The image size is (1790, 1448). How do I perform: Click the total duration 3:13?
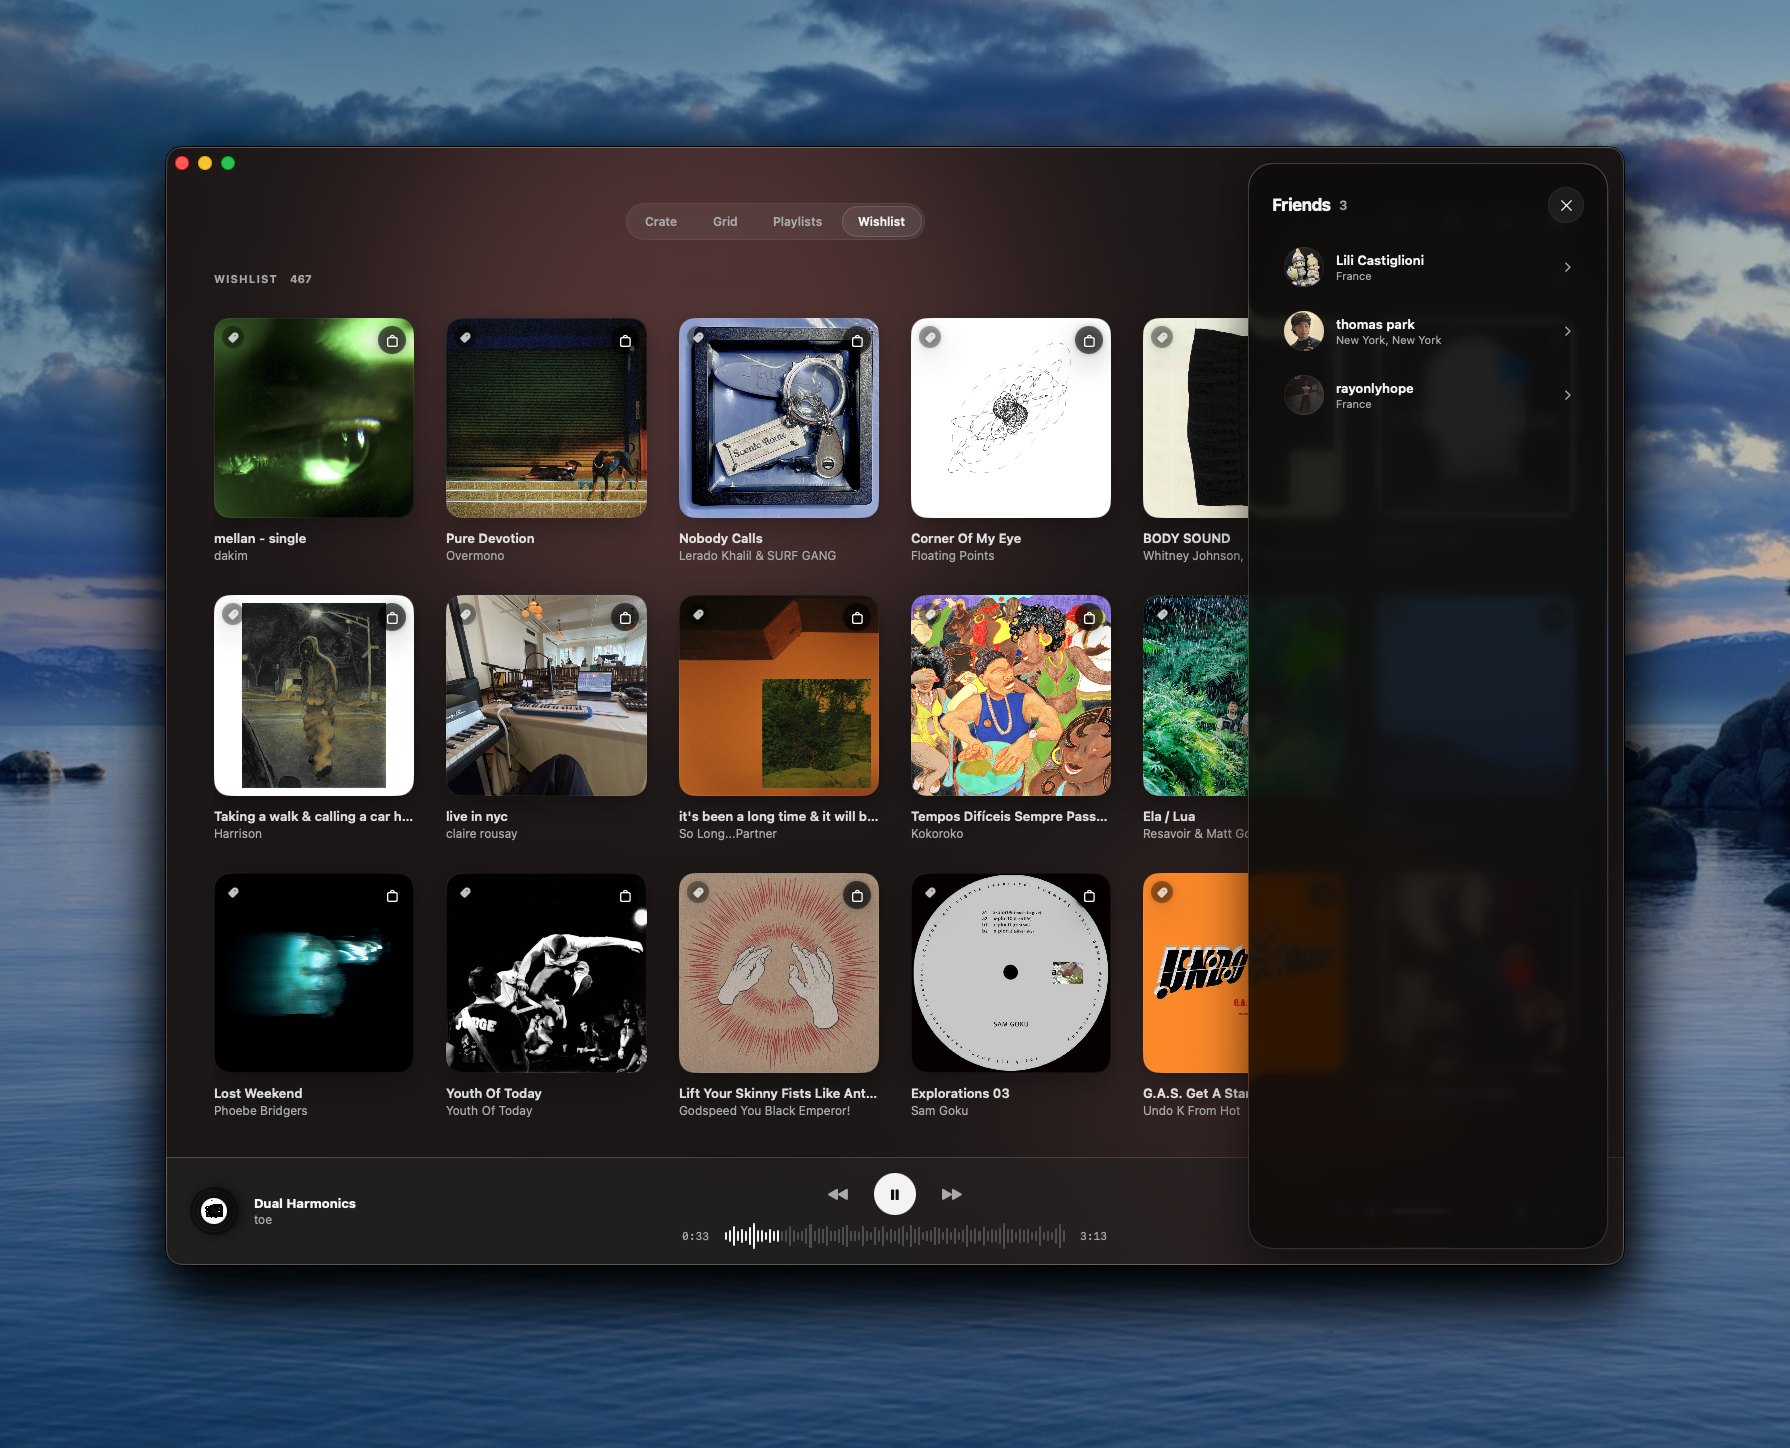[1093, 1236]
